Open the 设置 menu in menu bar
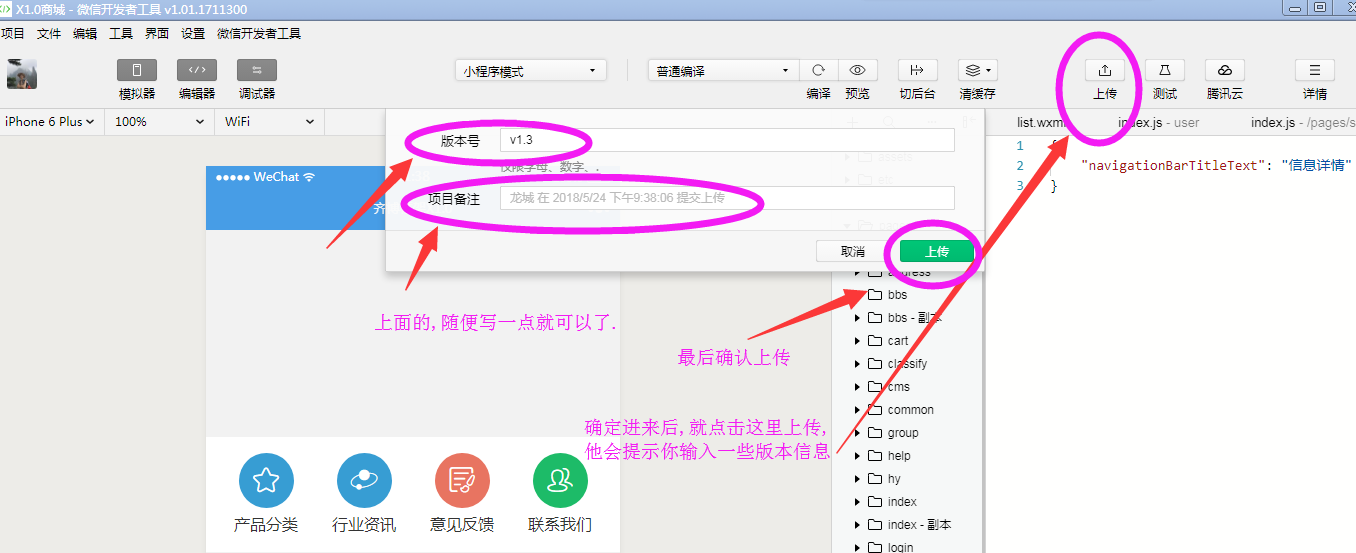The height and width of the screenshot is (553, 1356). (193, 33)
